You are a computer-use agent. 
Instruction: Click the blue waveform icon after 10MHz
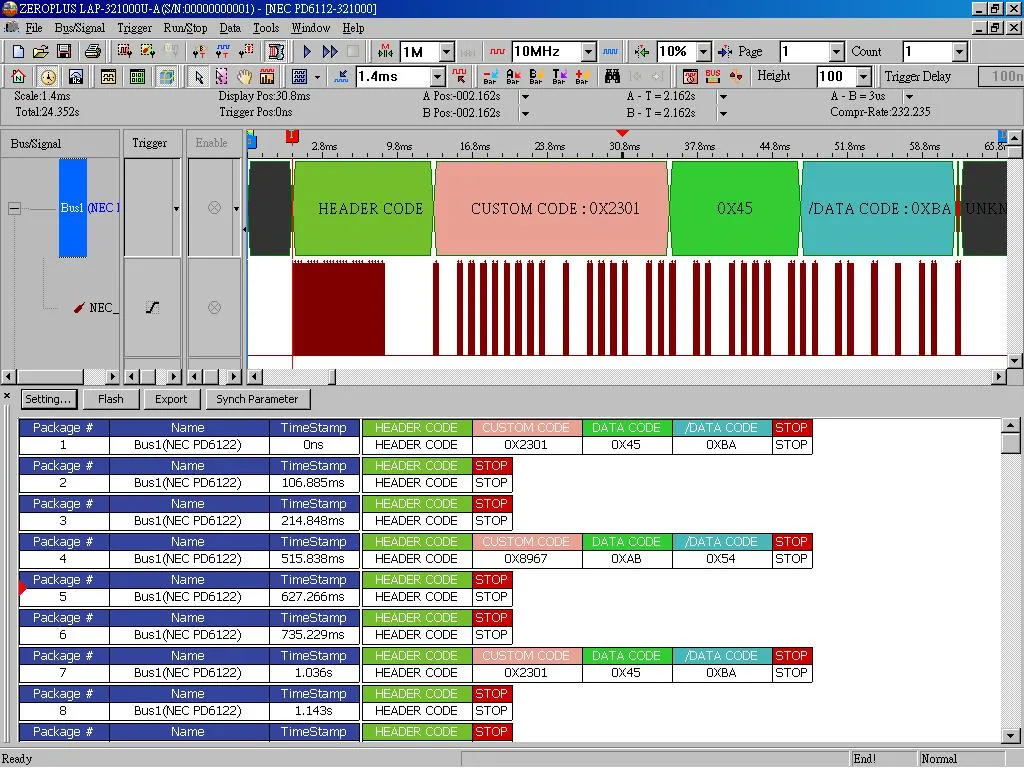(611, 52)
